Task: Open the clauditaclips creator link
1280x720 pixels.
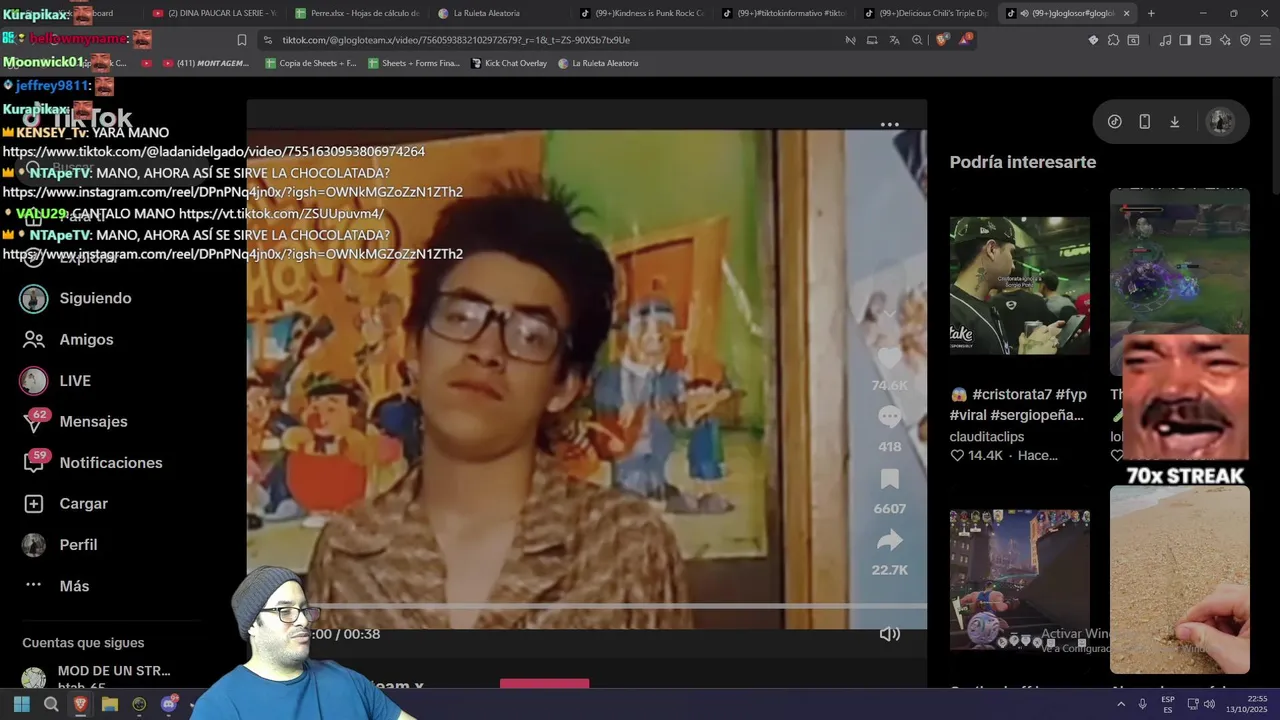Action: coord(987,436)
